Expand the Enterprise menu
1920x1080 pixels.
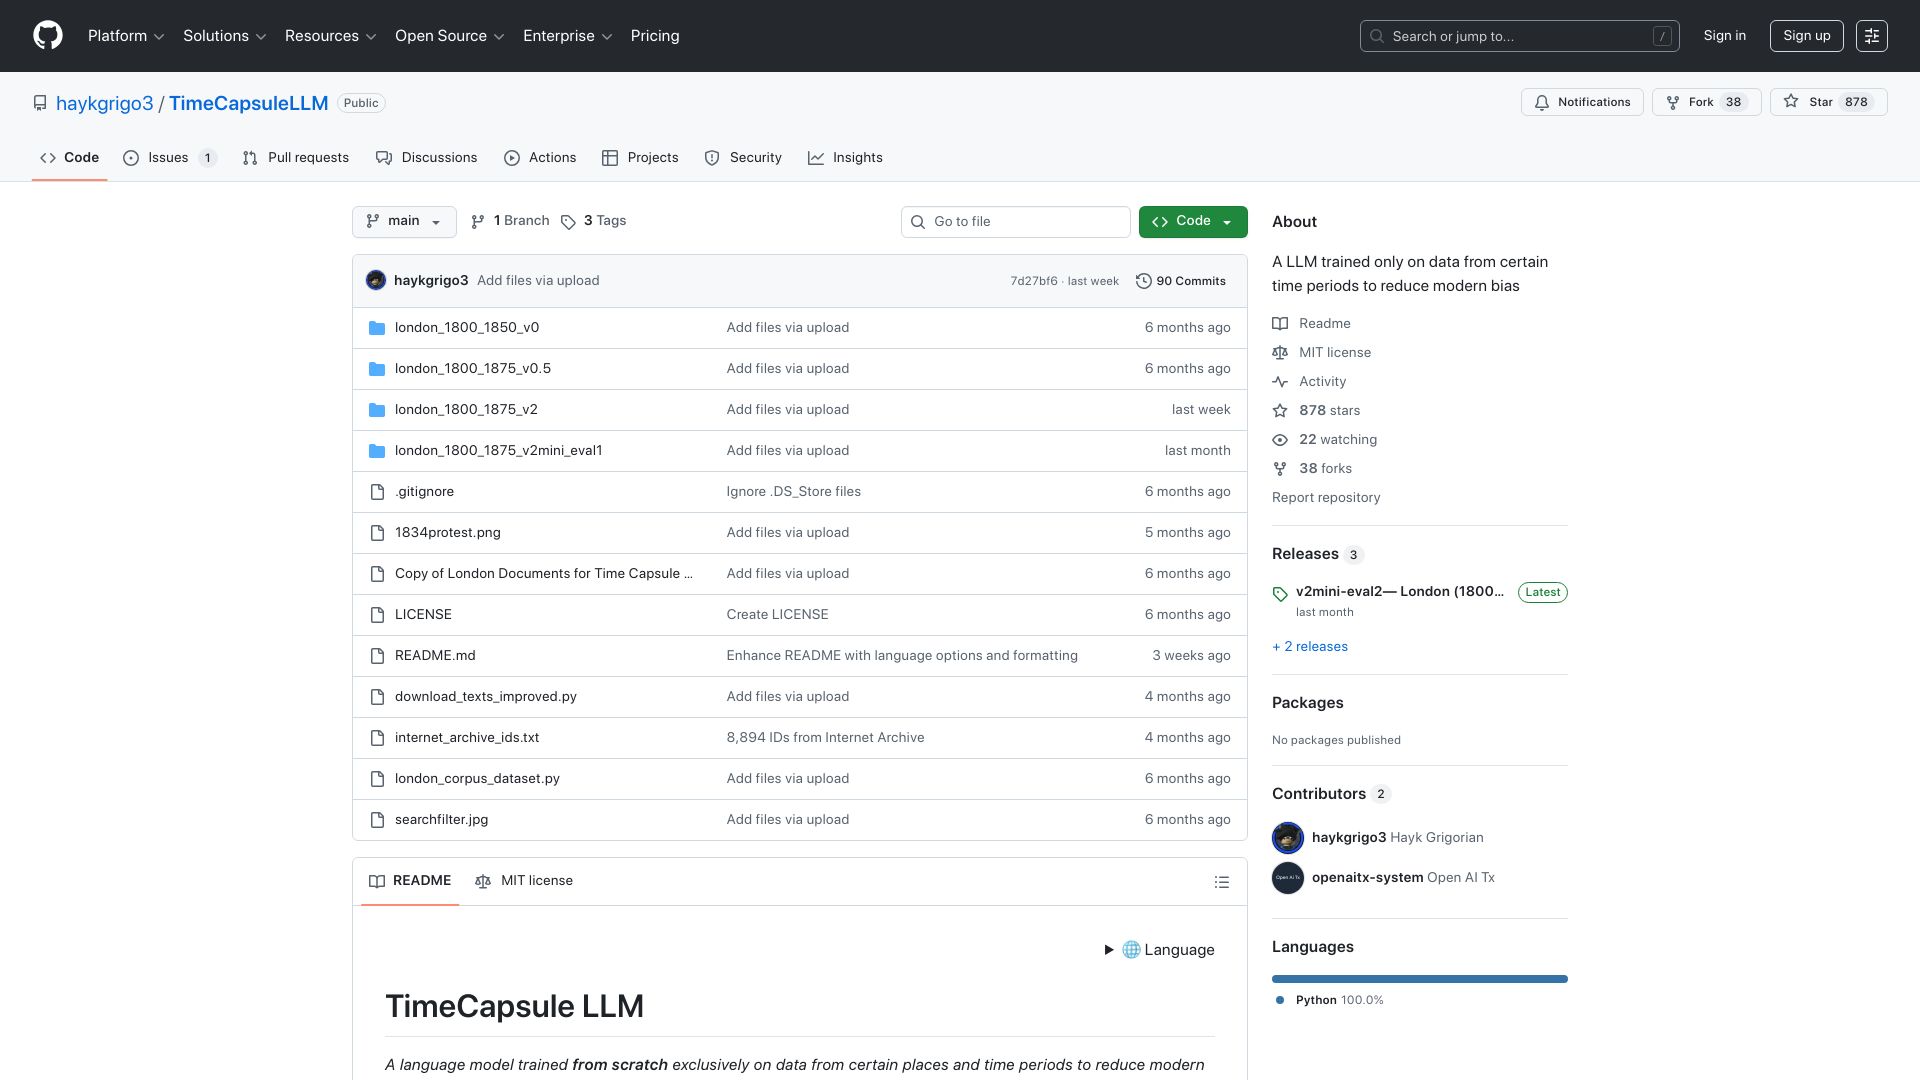[x=568, y=36]
